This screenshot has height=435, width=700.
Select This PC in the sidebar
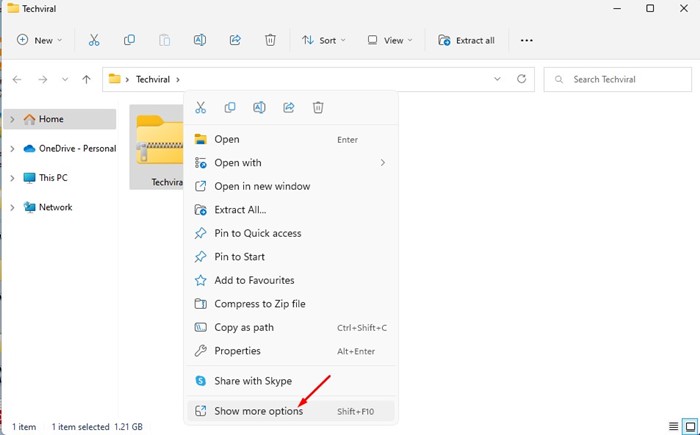[59, 178]
